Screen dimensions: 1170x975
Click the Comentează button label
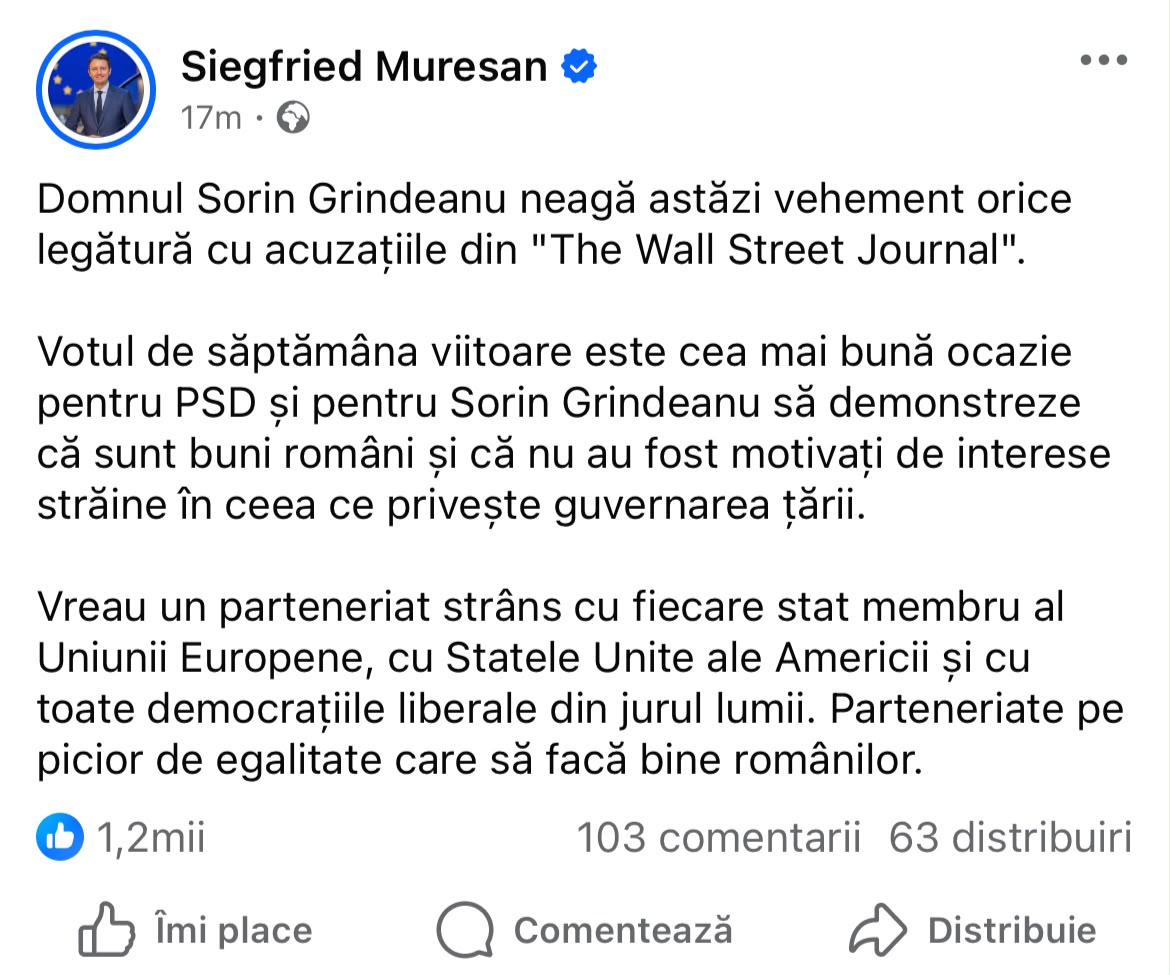point(623,930)
